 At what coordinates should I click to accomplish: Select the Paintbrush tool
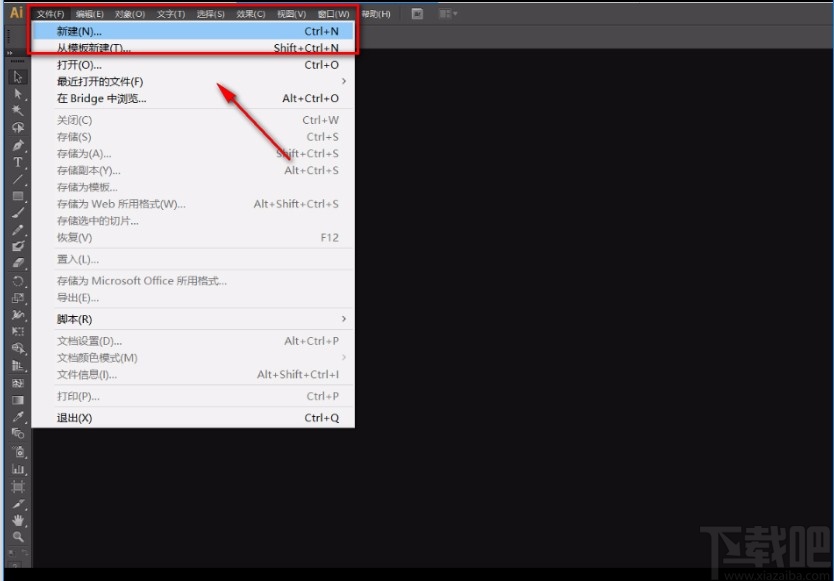[x=16, y=214]
